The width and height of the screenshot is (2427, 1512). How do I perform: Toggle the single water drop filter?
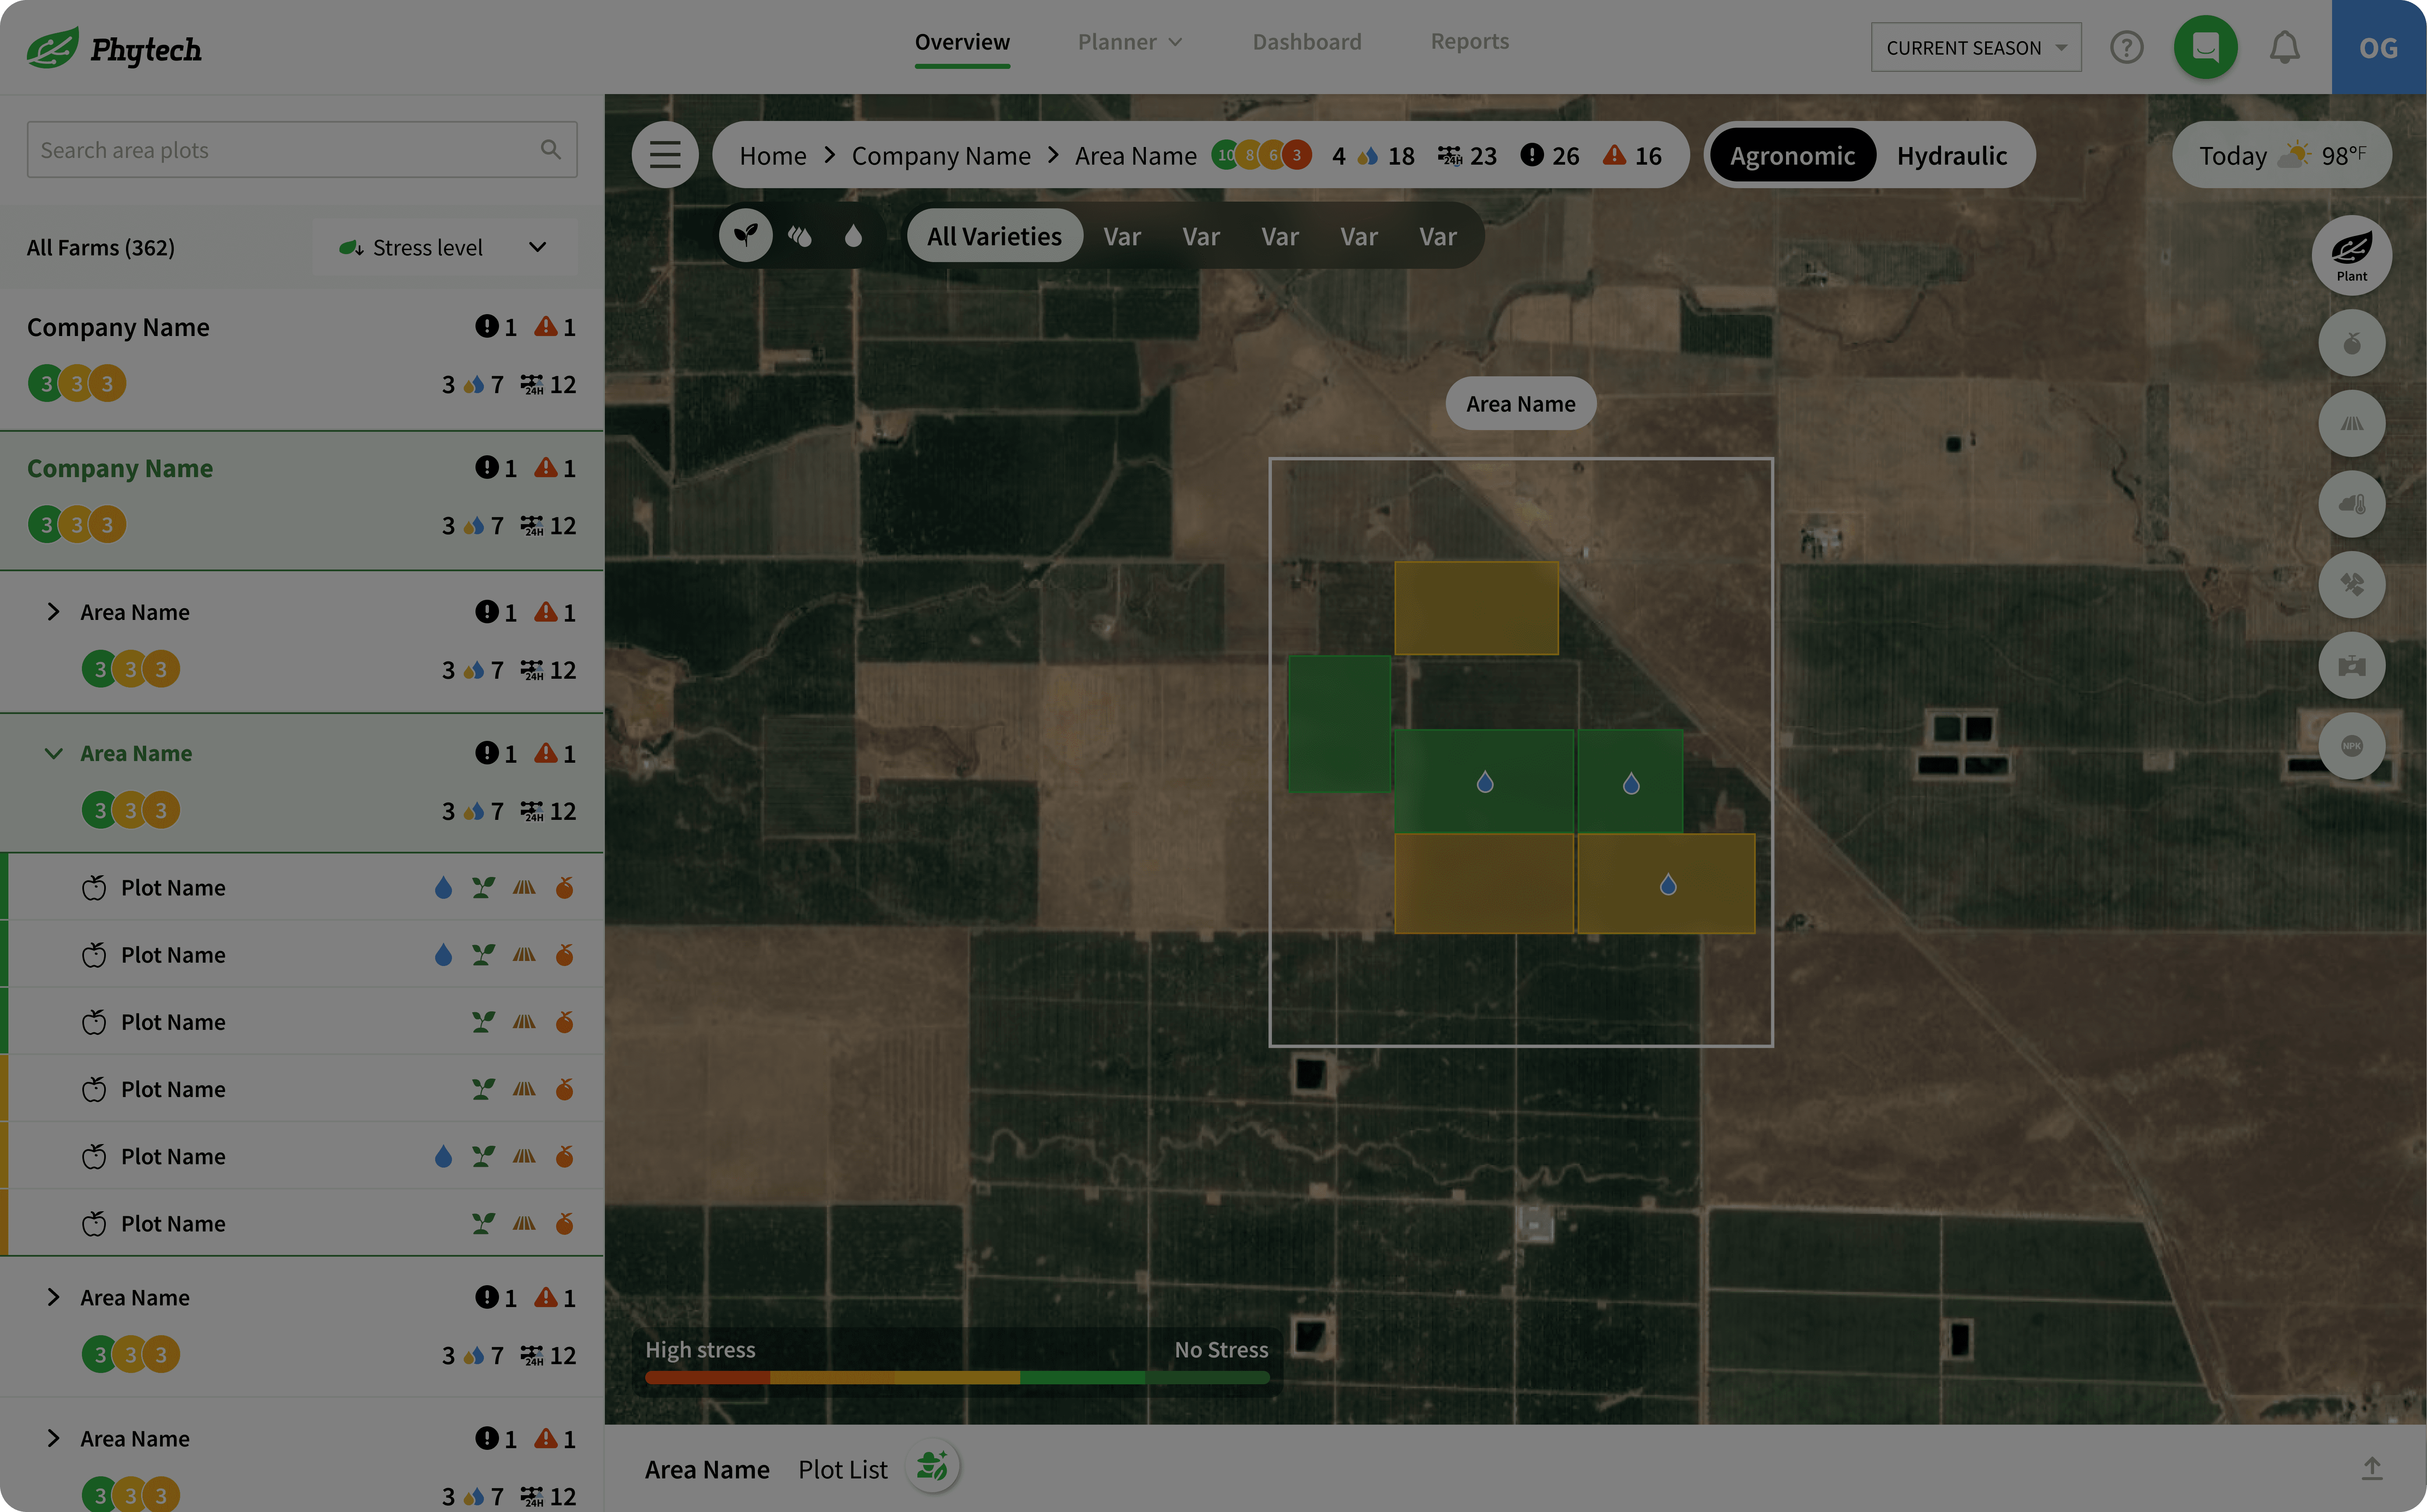click(x=853, y=236)
